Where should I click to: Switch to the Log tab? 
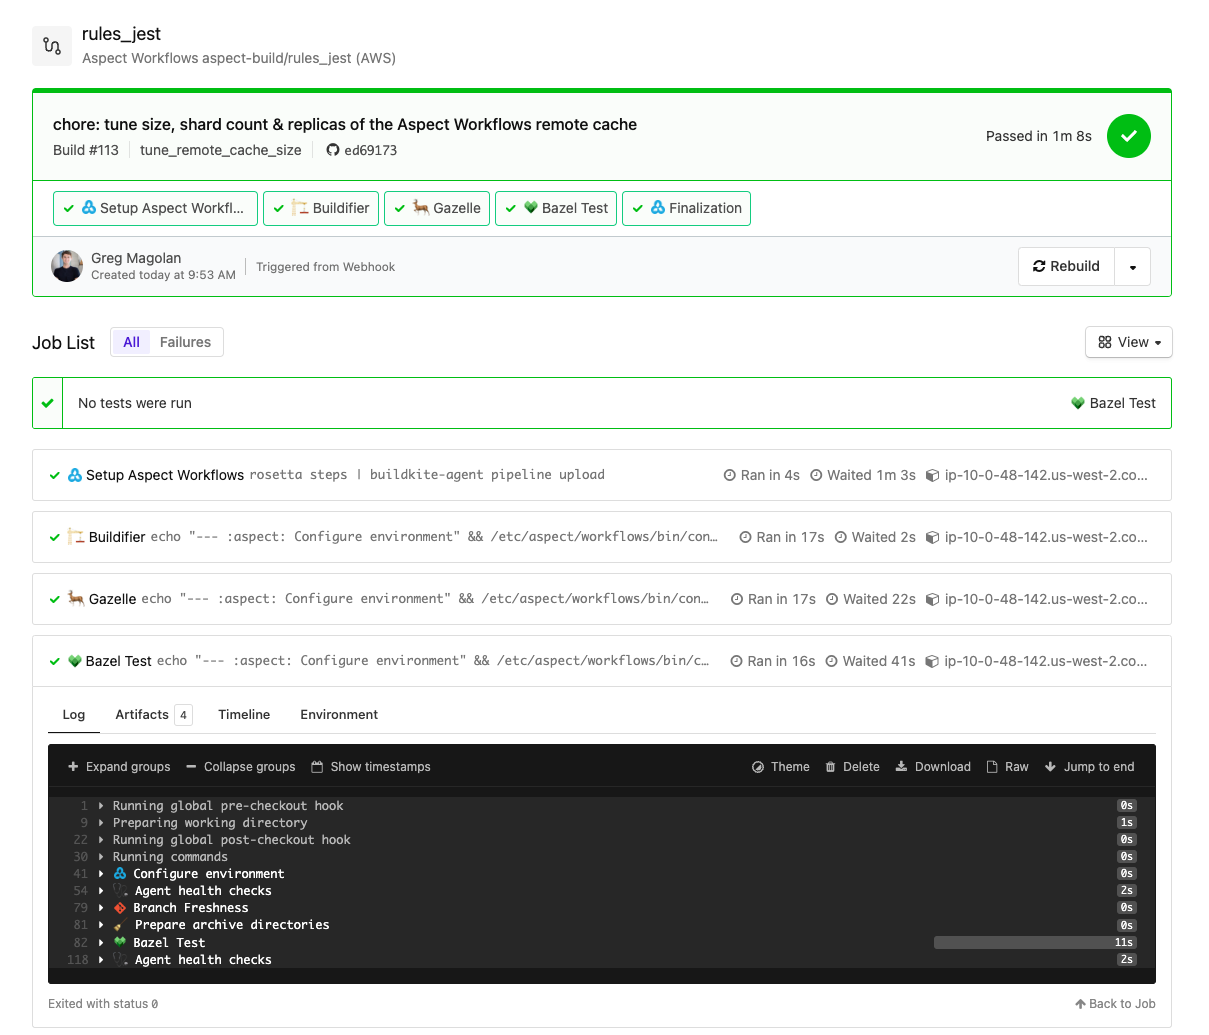coord(74,715)
